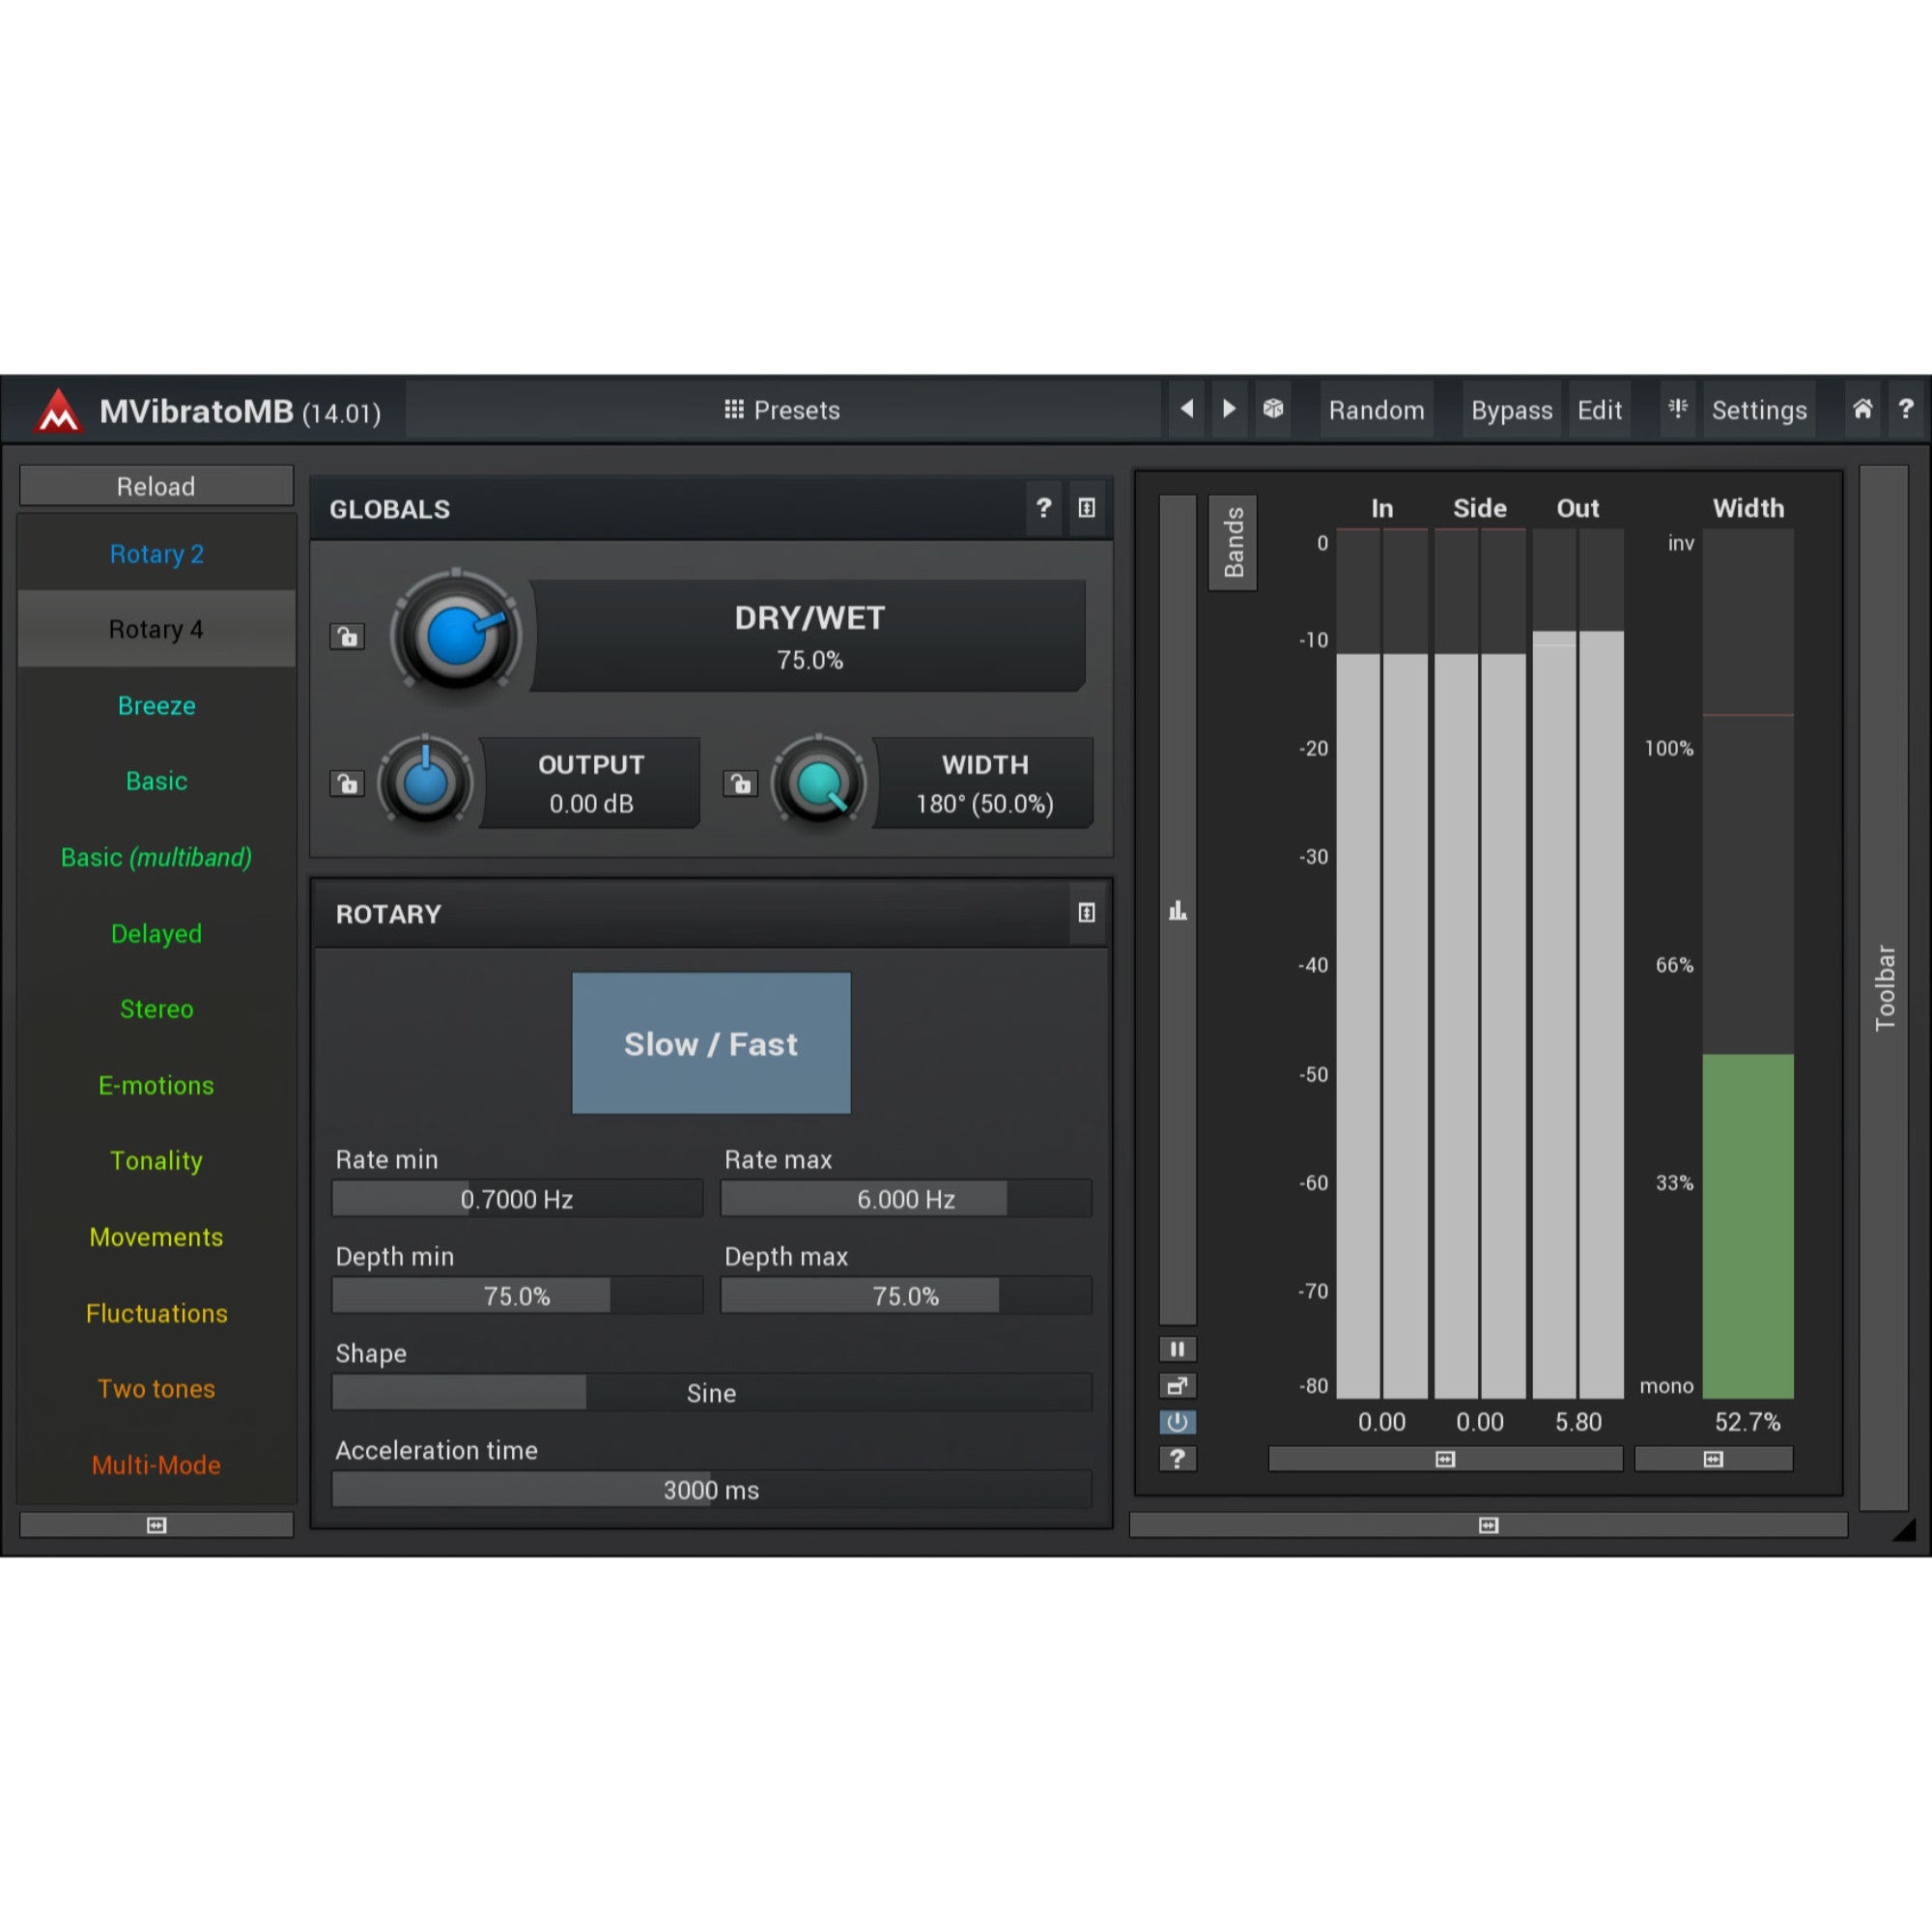Image resolution: width=1932 pixels, height=1932 pixels.
Task: Toggle the Width lock icon
Action: click(x=740, y=783)
